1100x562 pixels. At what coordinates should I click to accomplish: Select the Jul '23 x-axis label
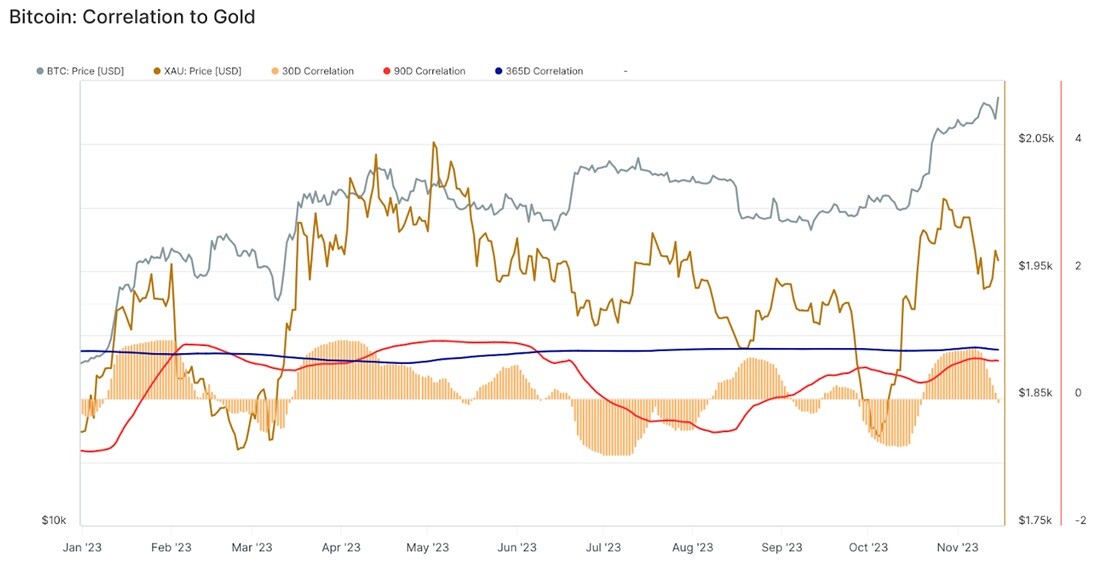(603, 547)
